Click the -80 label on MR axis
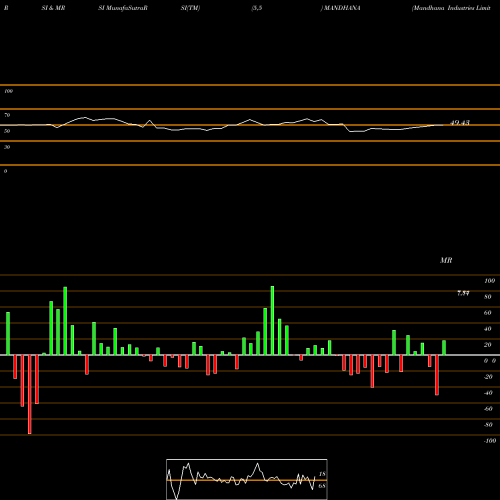 click(x=488, y=425)
